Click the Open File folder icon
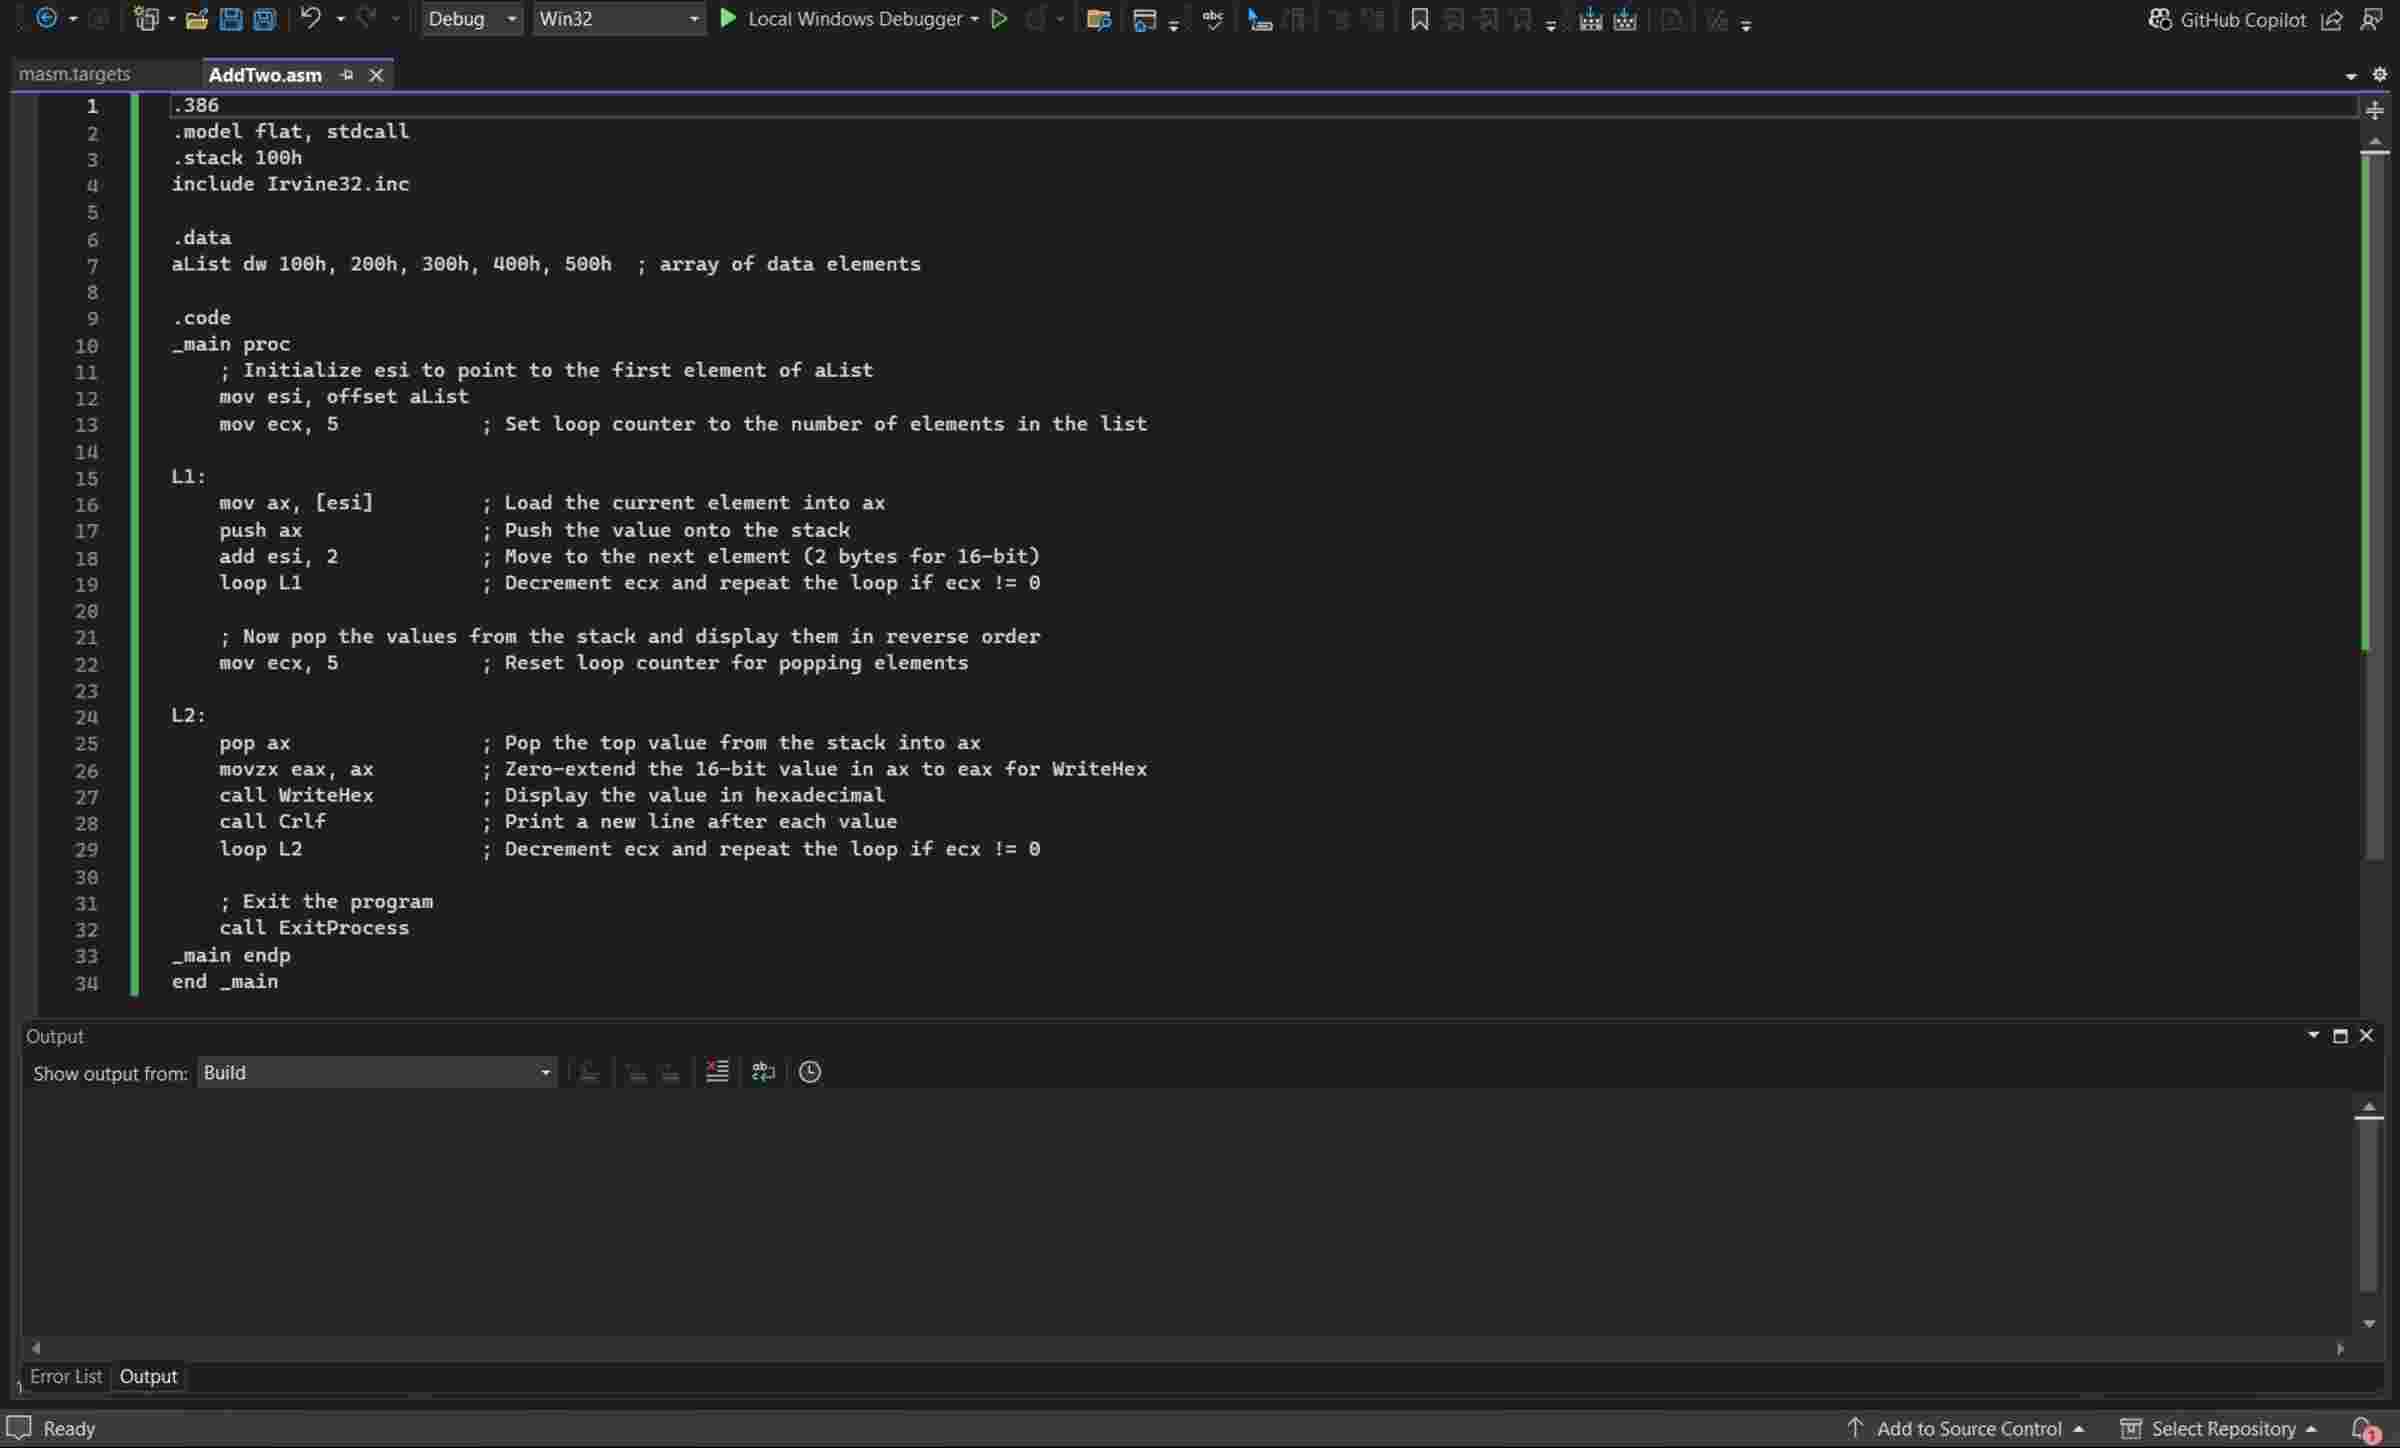 (197, 19)
